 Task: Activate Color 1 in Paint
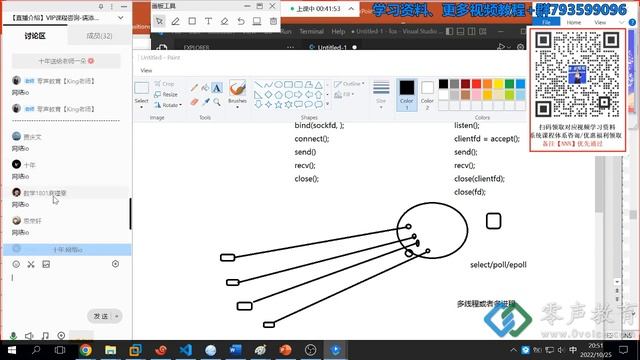(x=407, y=95)
